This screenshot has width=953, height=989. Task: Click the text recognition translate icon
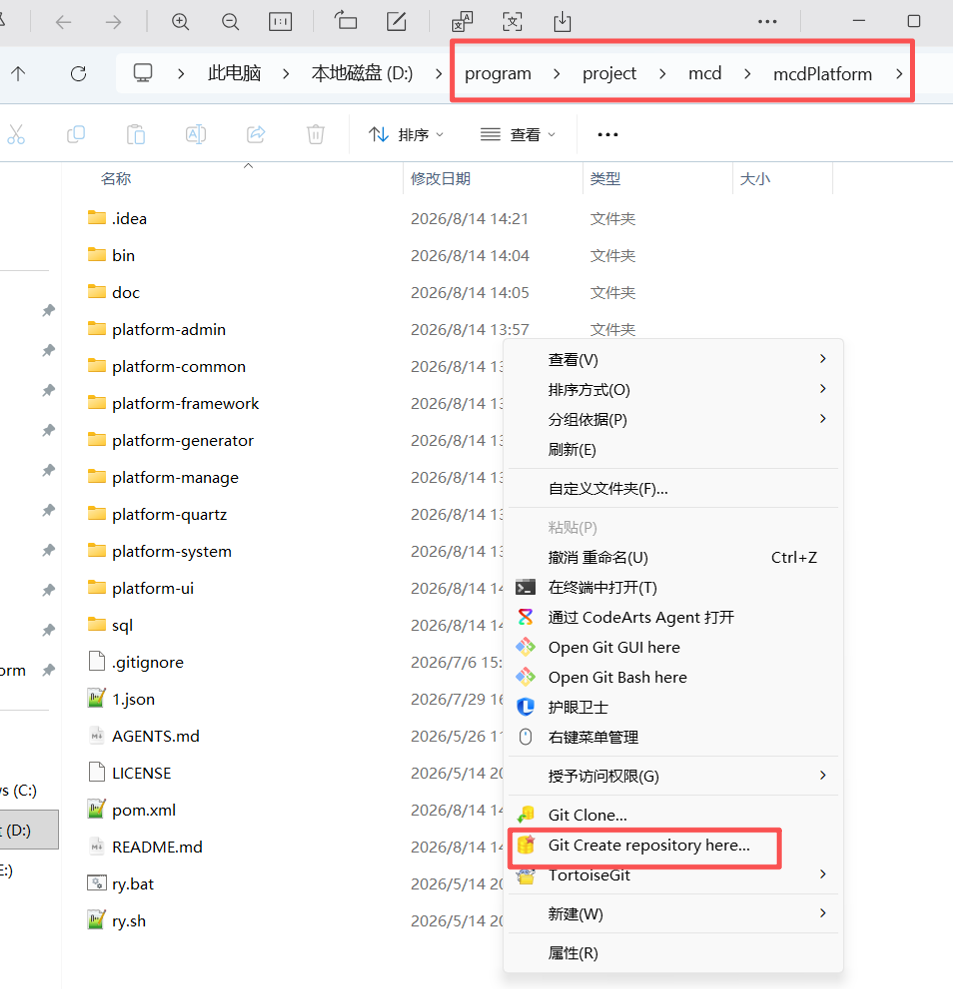click(462, 21)
